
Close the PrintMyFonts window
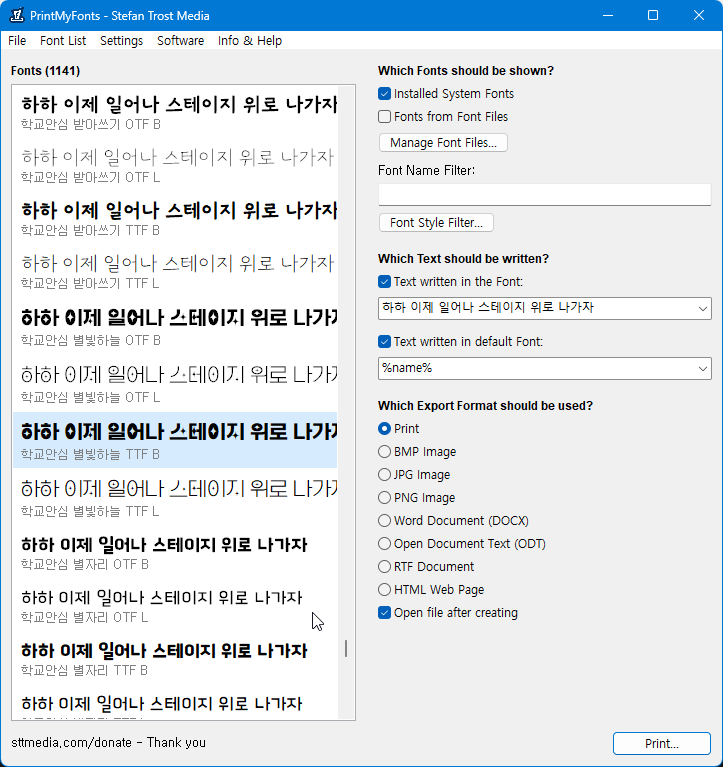699,15
